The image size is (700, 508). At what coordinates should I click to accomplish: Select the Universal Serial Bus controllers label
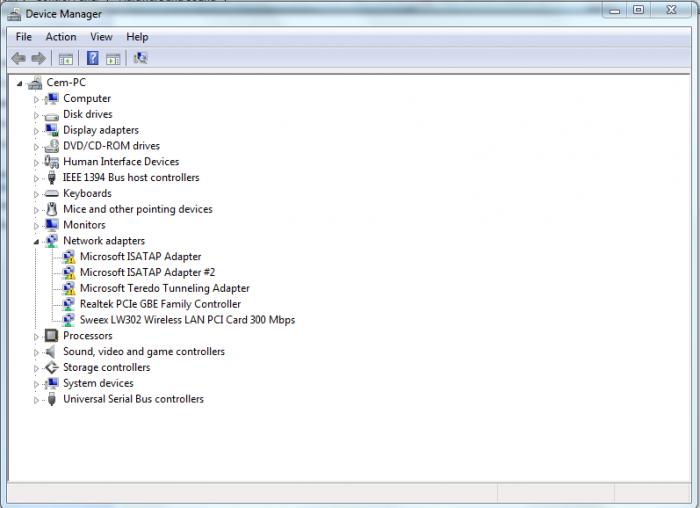[x=133, y=399]
